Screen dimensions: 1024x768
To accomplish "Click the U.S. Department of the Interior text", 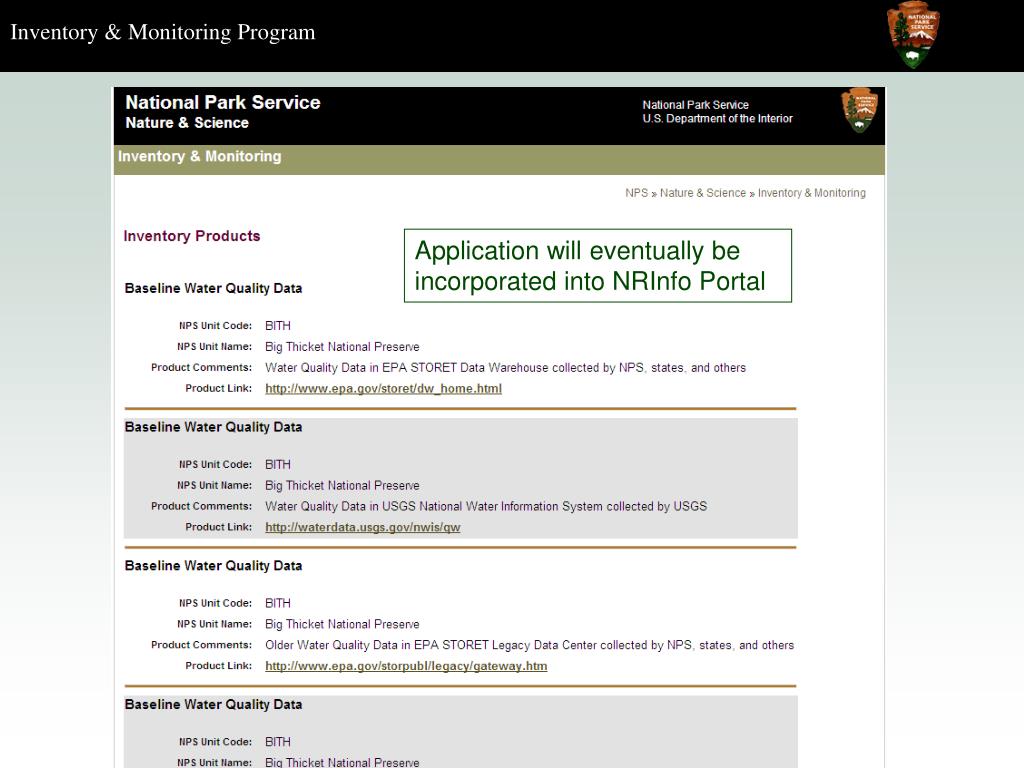I will [x=717, y=118].
